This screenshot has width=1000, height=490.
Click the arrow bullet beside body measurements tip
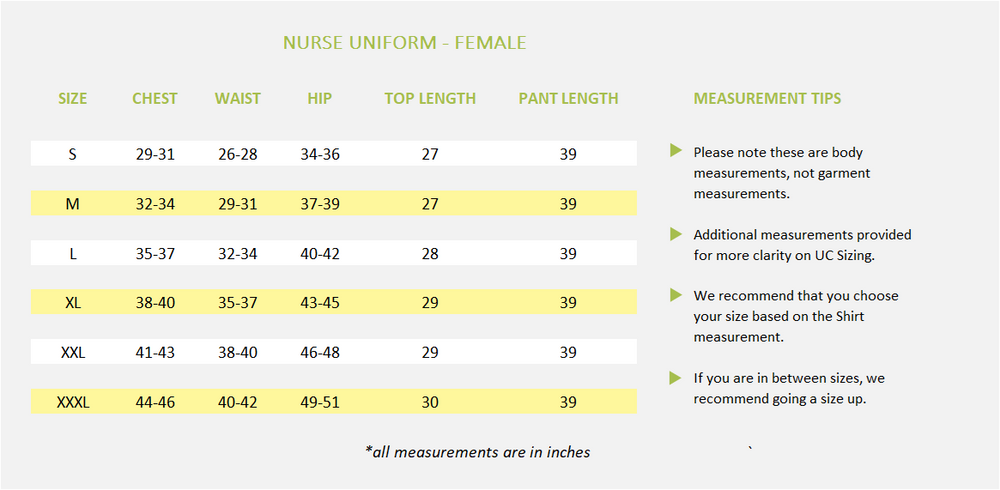click(x=676, y=151)
